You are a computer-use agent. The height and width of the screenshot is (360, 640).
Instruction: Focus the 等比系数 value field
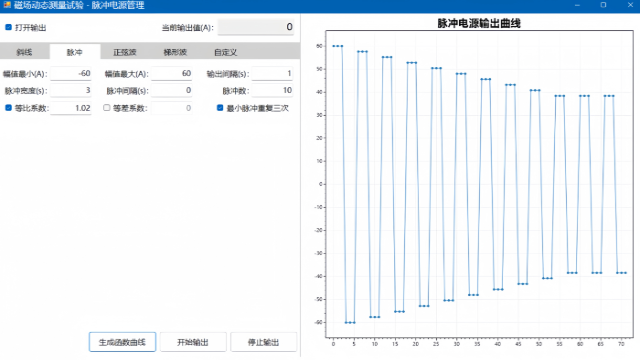pyautogui.click(x=71, y=108)
